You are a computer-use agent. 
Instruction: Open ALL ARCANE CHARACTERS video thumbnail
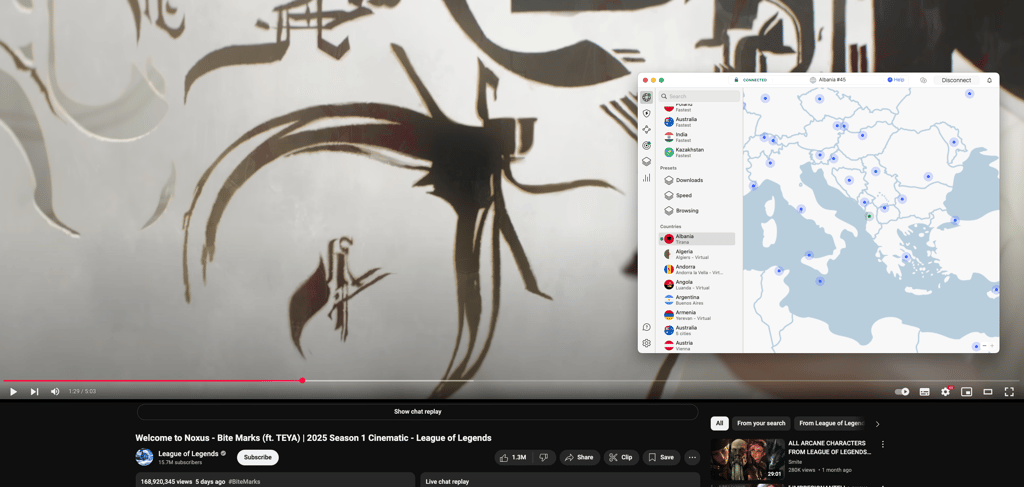pyautogui.click(x=747, y=460)
